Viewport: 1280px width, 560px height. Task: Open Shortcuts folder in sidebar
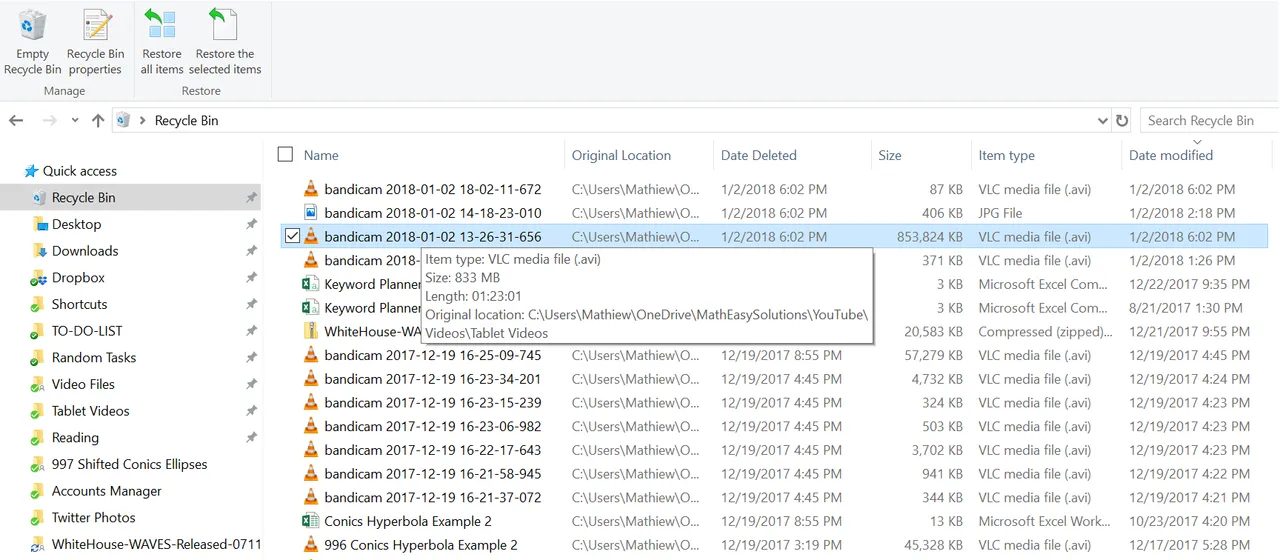(x=79, y=304)
